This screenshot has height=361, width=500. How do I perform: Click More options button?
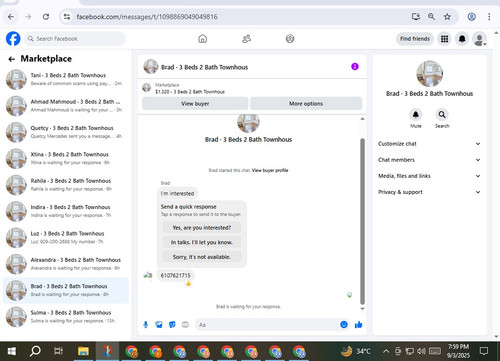(306, 104)
